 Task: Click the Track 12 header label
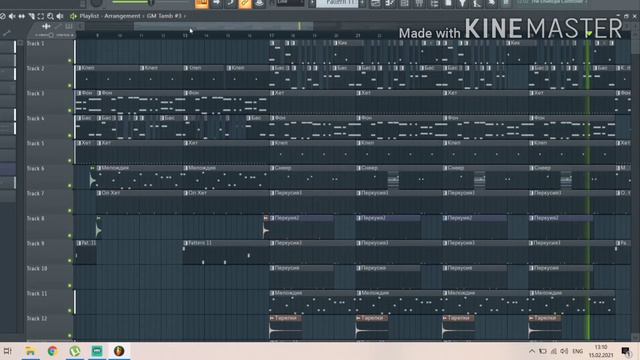click(x=37, y=318)
